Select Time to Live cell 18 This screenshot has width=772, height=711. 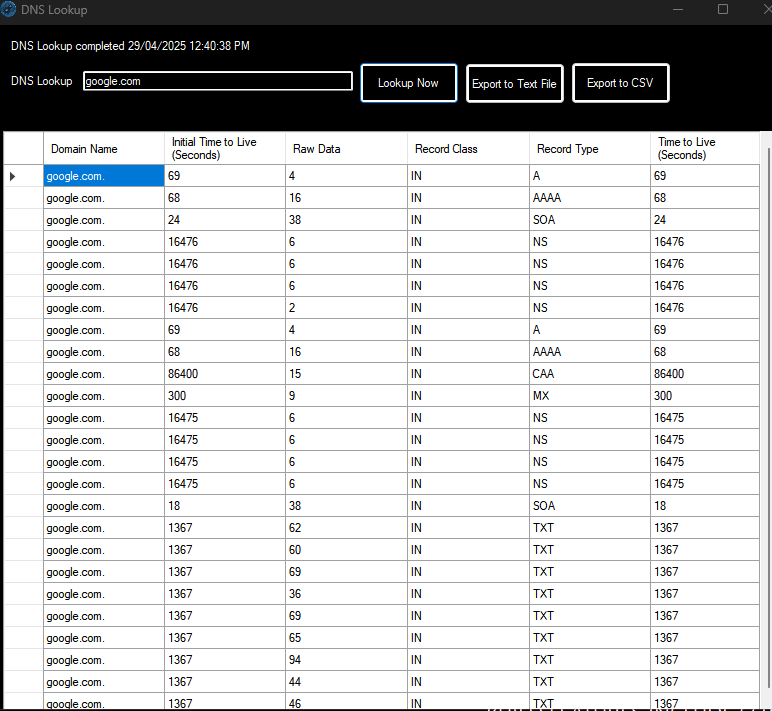[705, 506]
